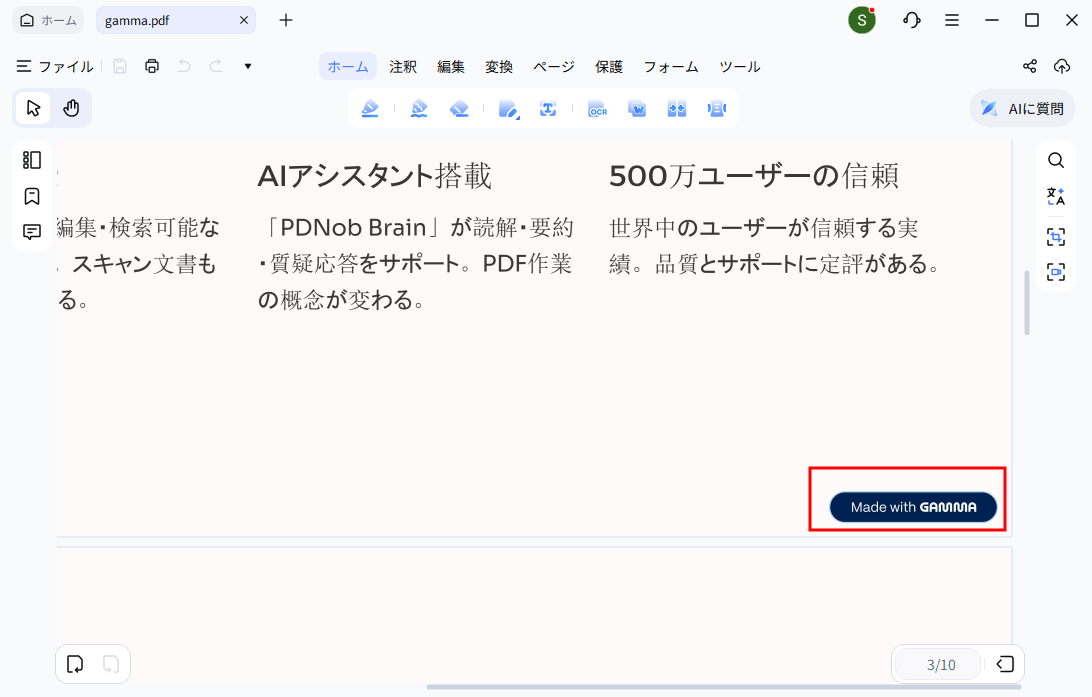
Task: Click the convert to Word icon
Action: (x=637, y=109)
